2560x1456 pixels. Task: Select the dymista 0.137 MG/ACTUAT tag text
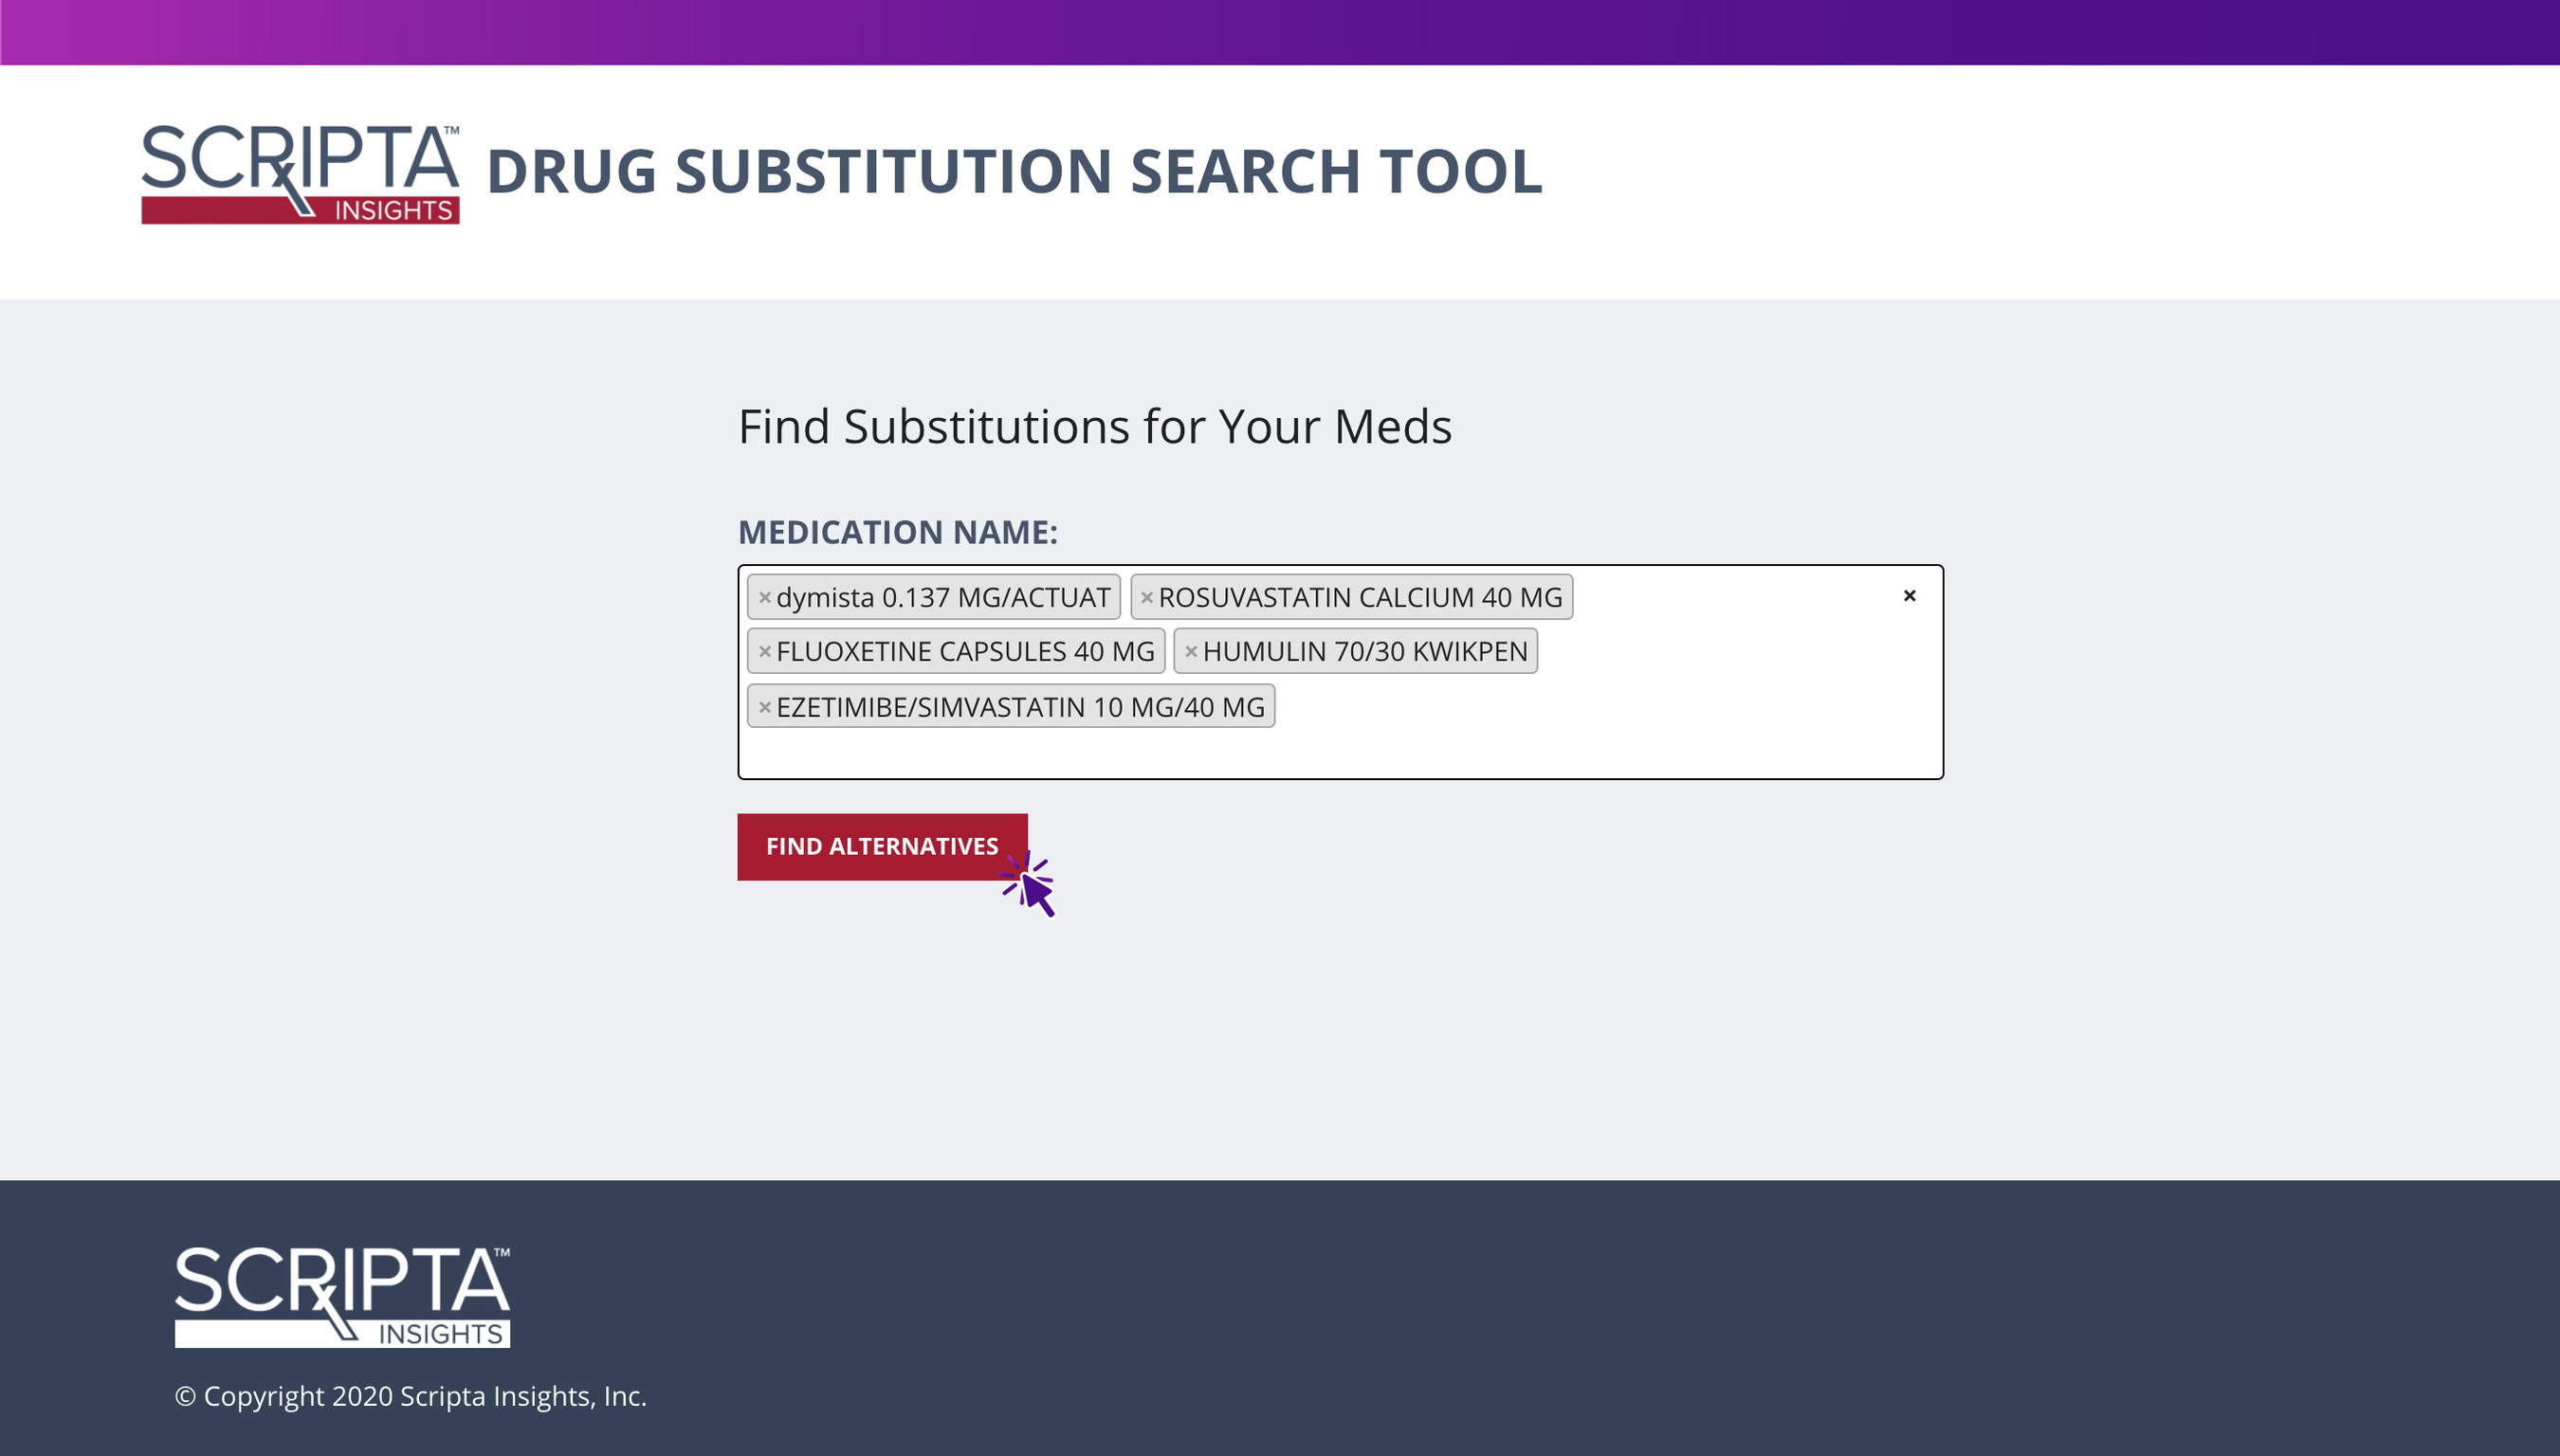(x=943, y=597)
